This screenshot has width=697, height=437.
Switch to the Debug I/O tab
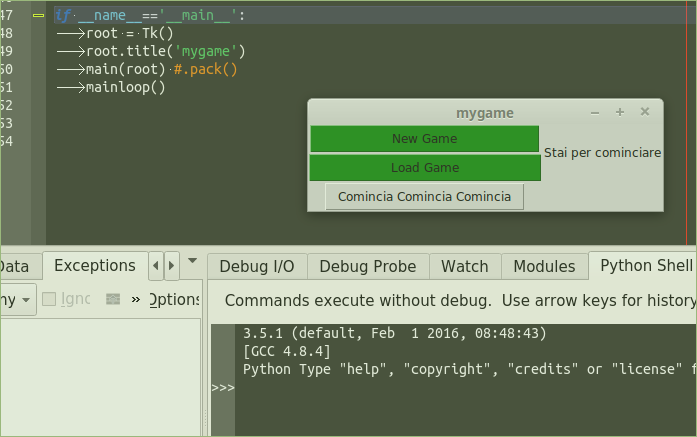(x=256, y=266)
